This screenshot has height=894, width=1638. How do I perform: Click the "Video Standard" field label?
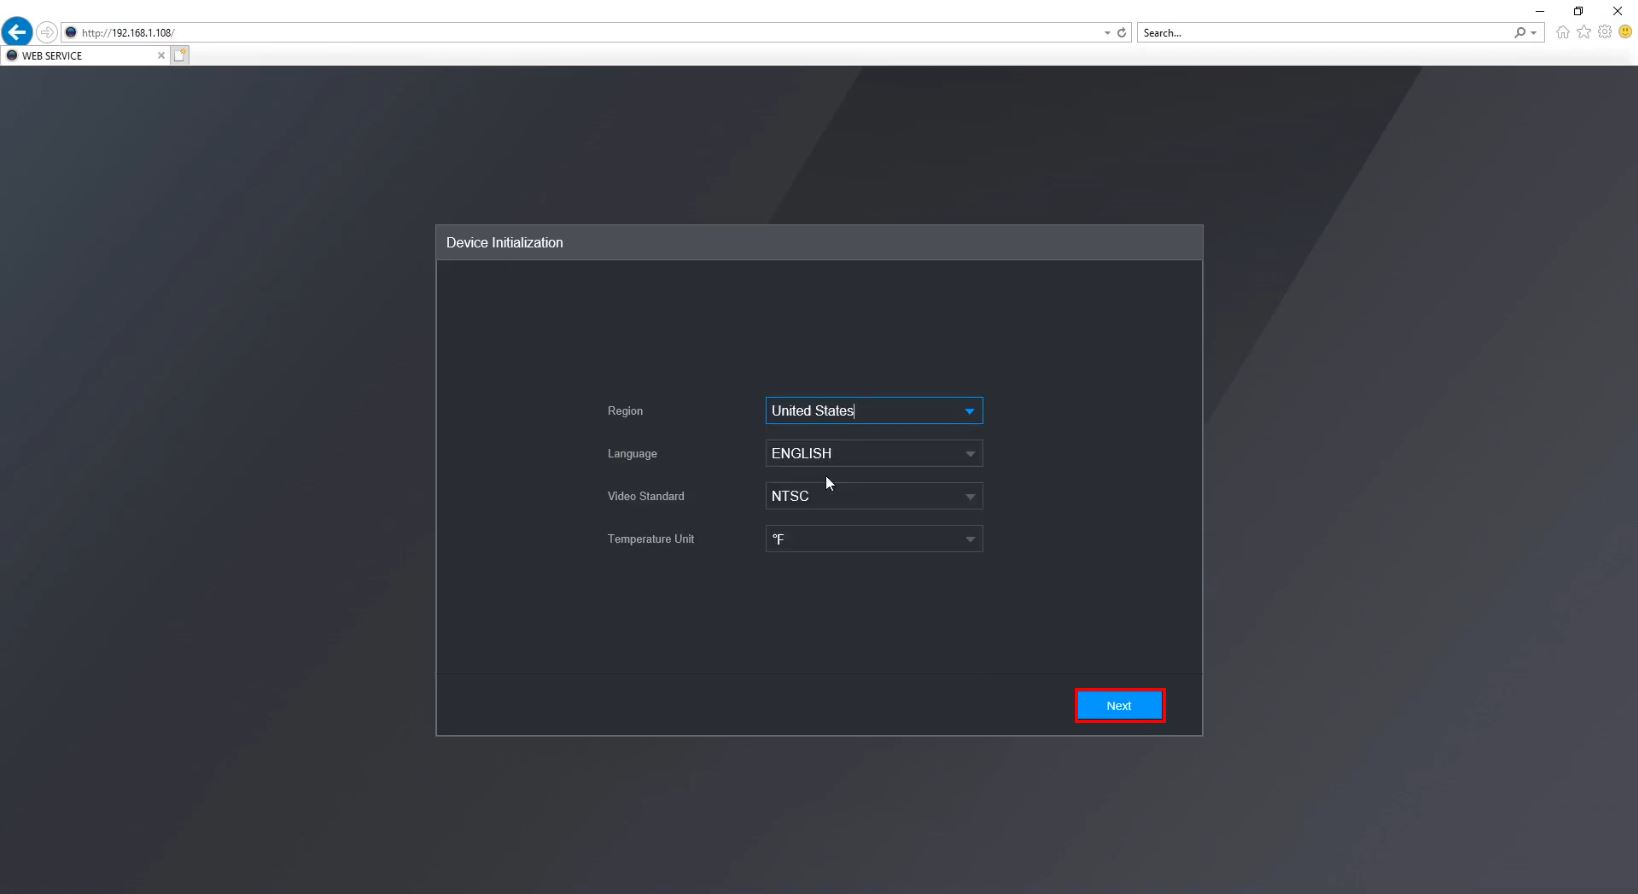tap(646, 496)
